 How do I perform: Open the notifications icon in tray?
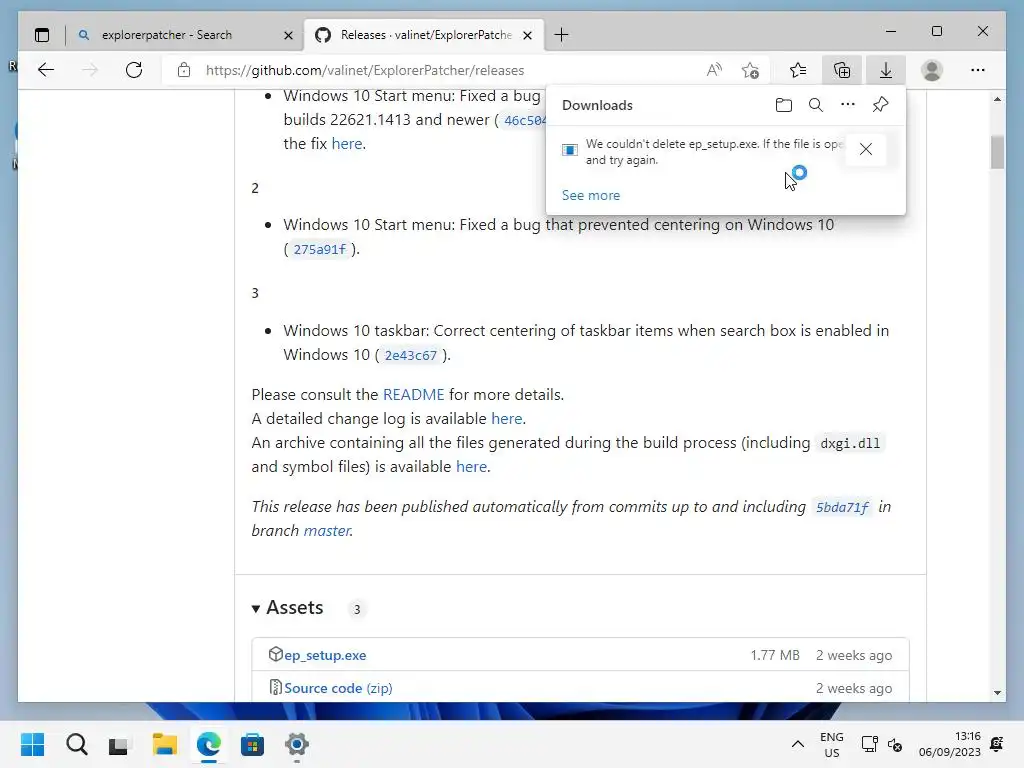pos(997,744)
